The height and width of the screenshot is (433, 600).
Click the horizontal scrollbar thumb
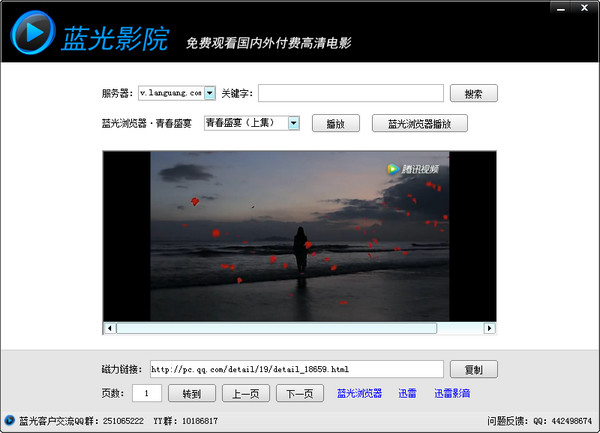(277, 328)
